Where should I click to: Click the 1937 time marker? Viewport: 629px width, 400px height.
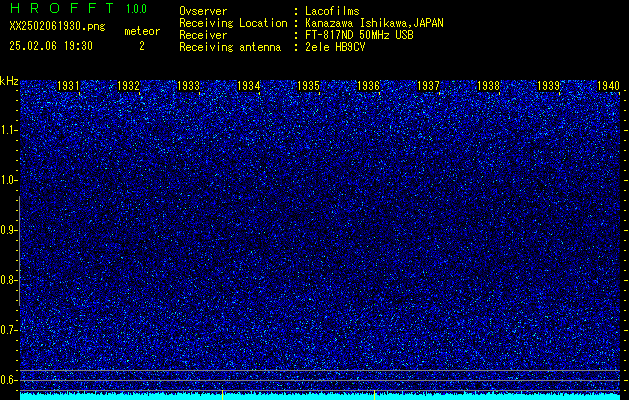tap(428, 85)
